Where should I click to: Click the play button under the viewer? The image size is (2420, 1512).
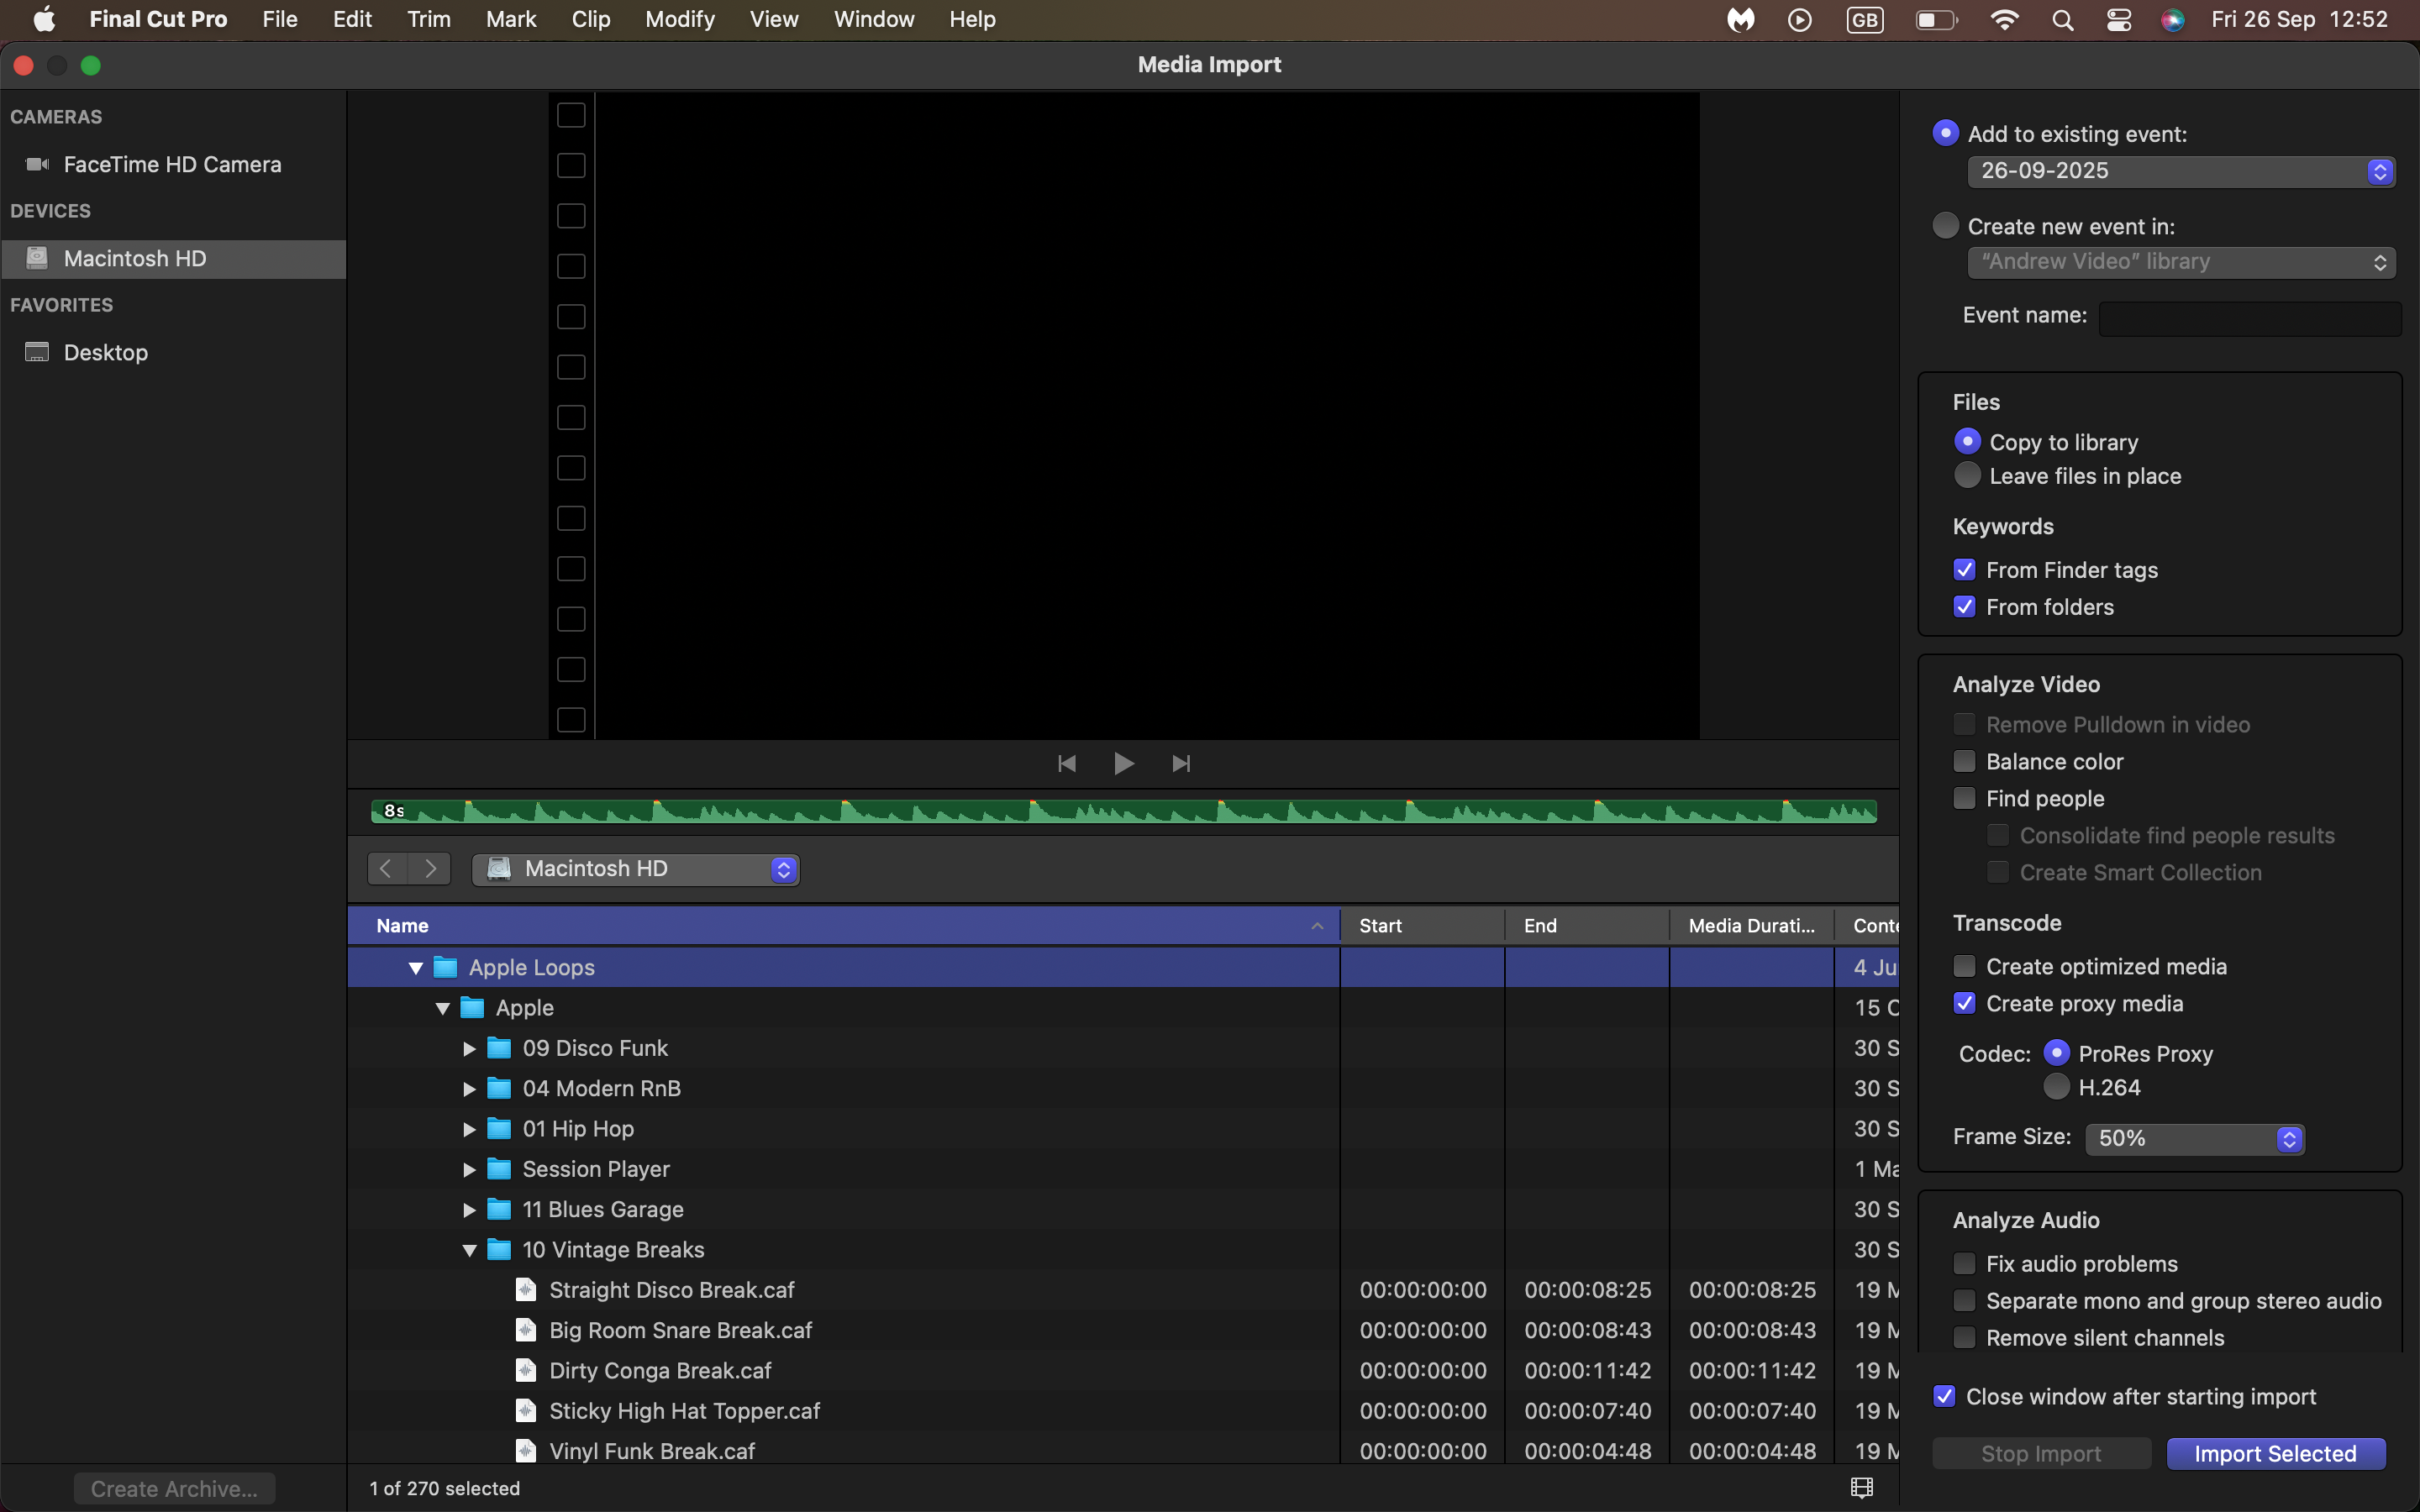click(1123, 764)
